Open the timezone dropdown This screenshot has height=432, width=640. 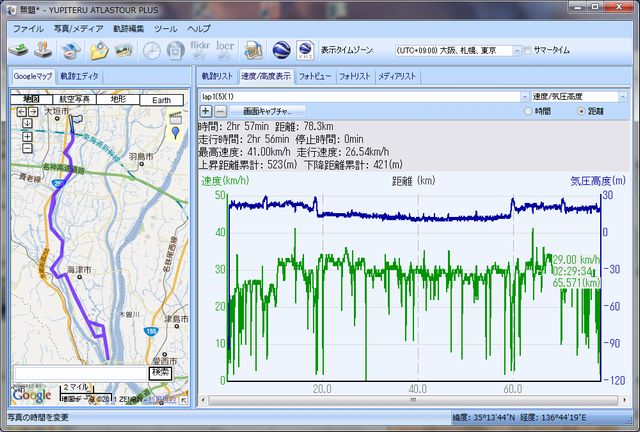click(516, 51)
